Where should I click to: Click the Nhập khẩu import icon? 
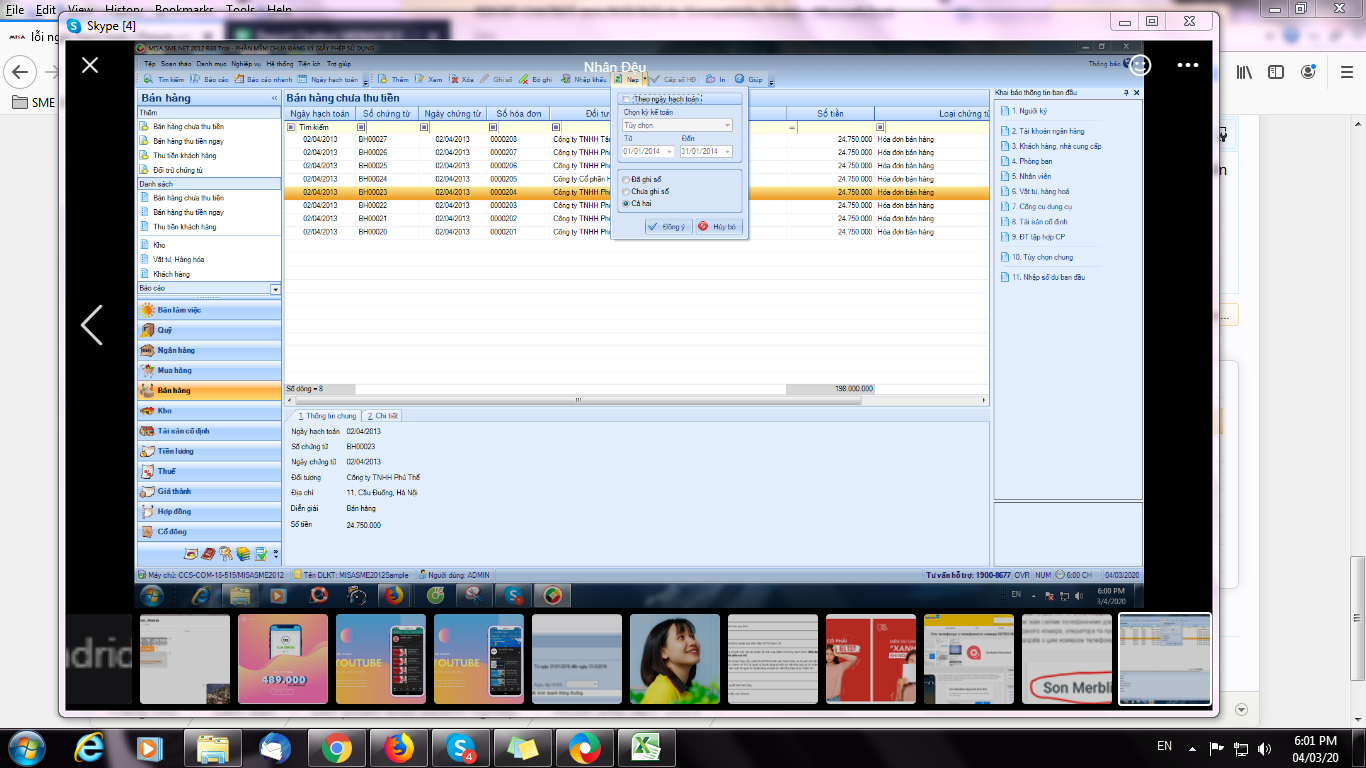click(566, 79)
